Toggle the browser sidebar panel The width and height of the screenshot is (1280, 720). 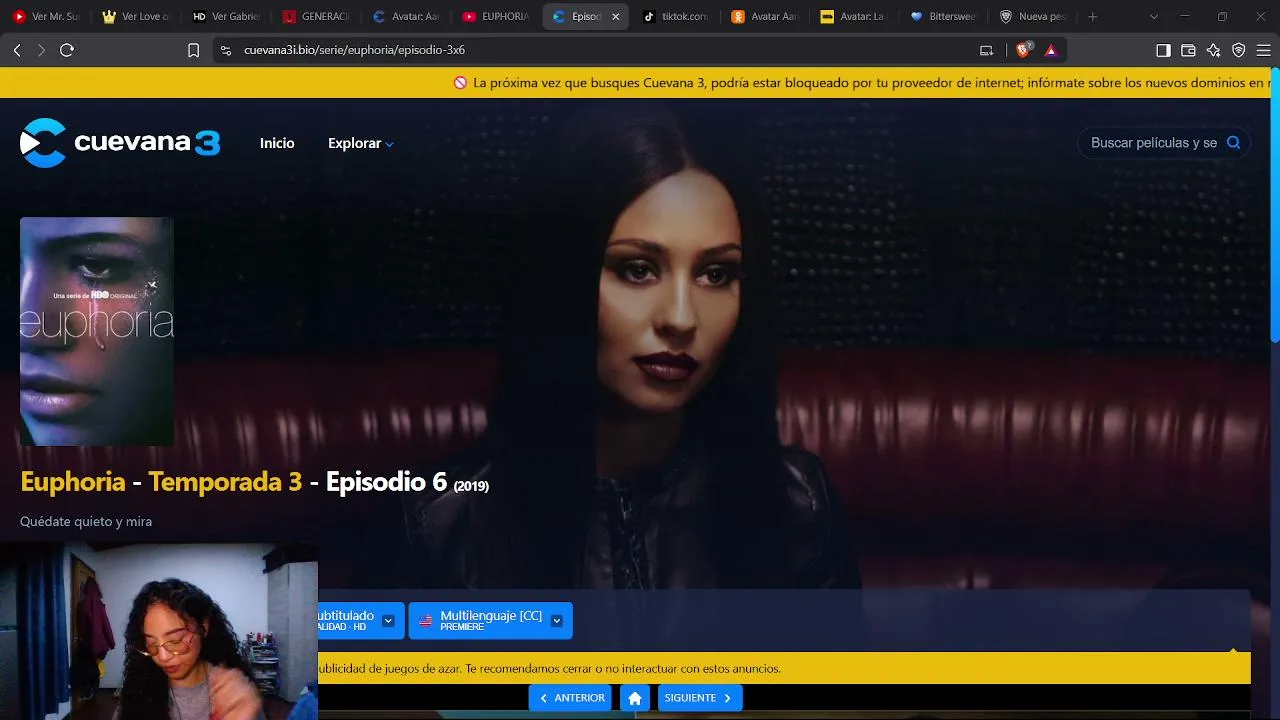1163,50
